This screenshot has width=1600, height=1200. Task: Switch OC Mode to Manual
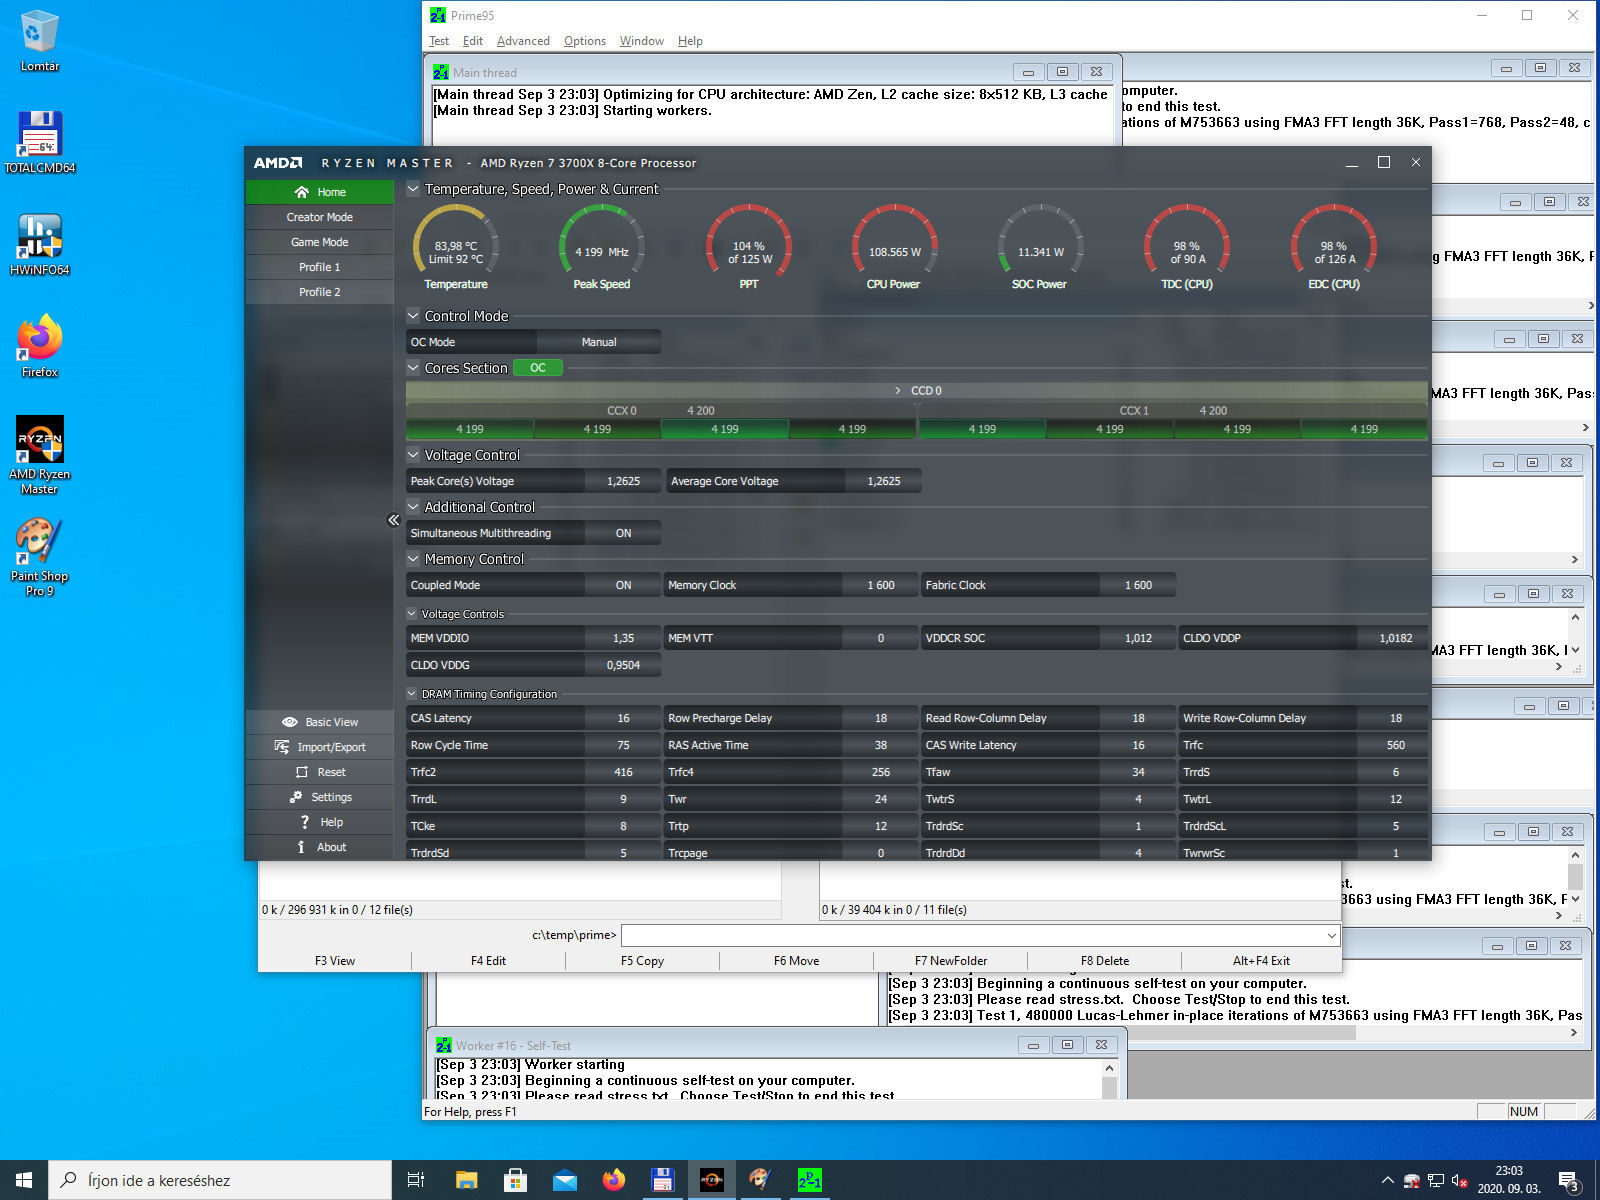[x=599, y=342]
